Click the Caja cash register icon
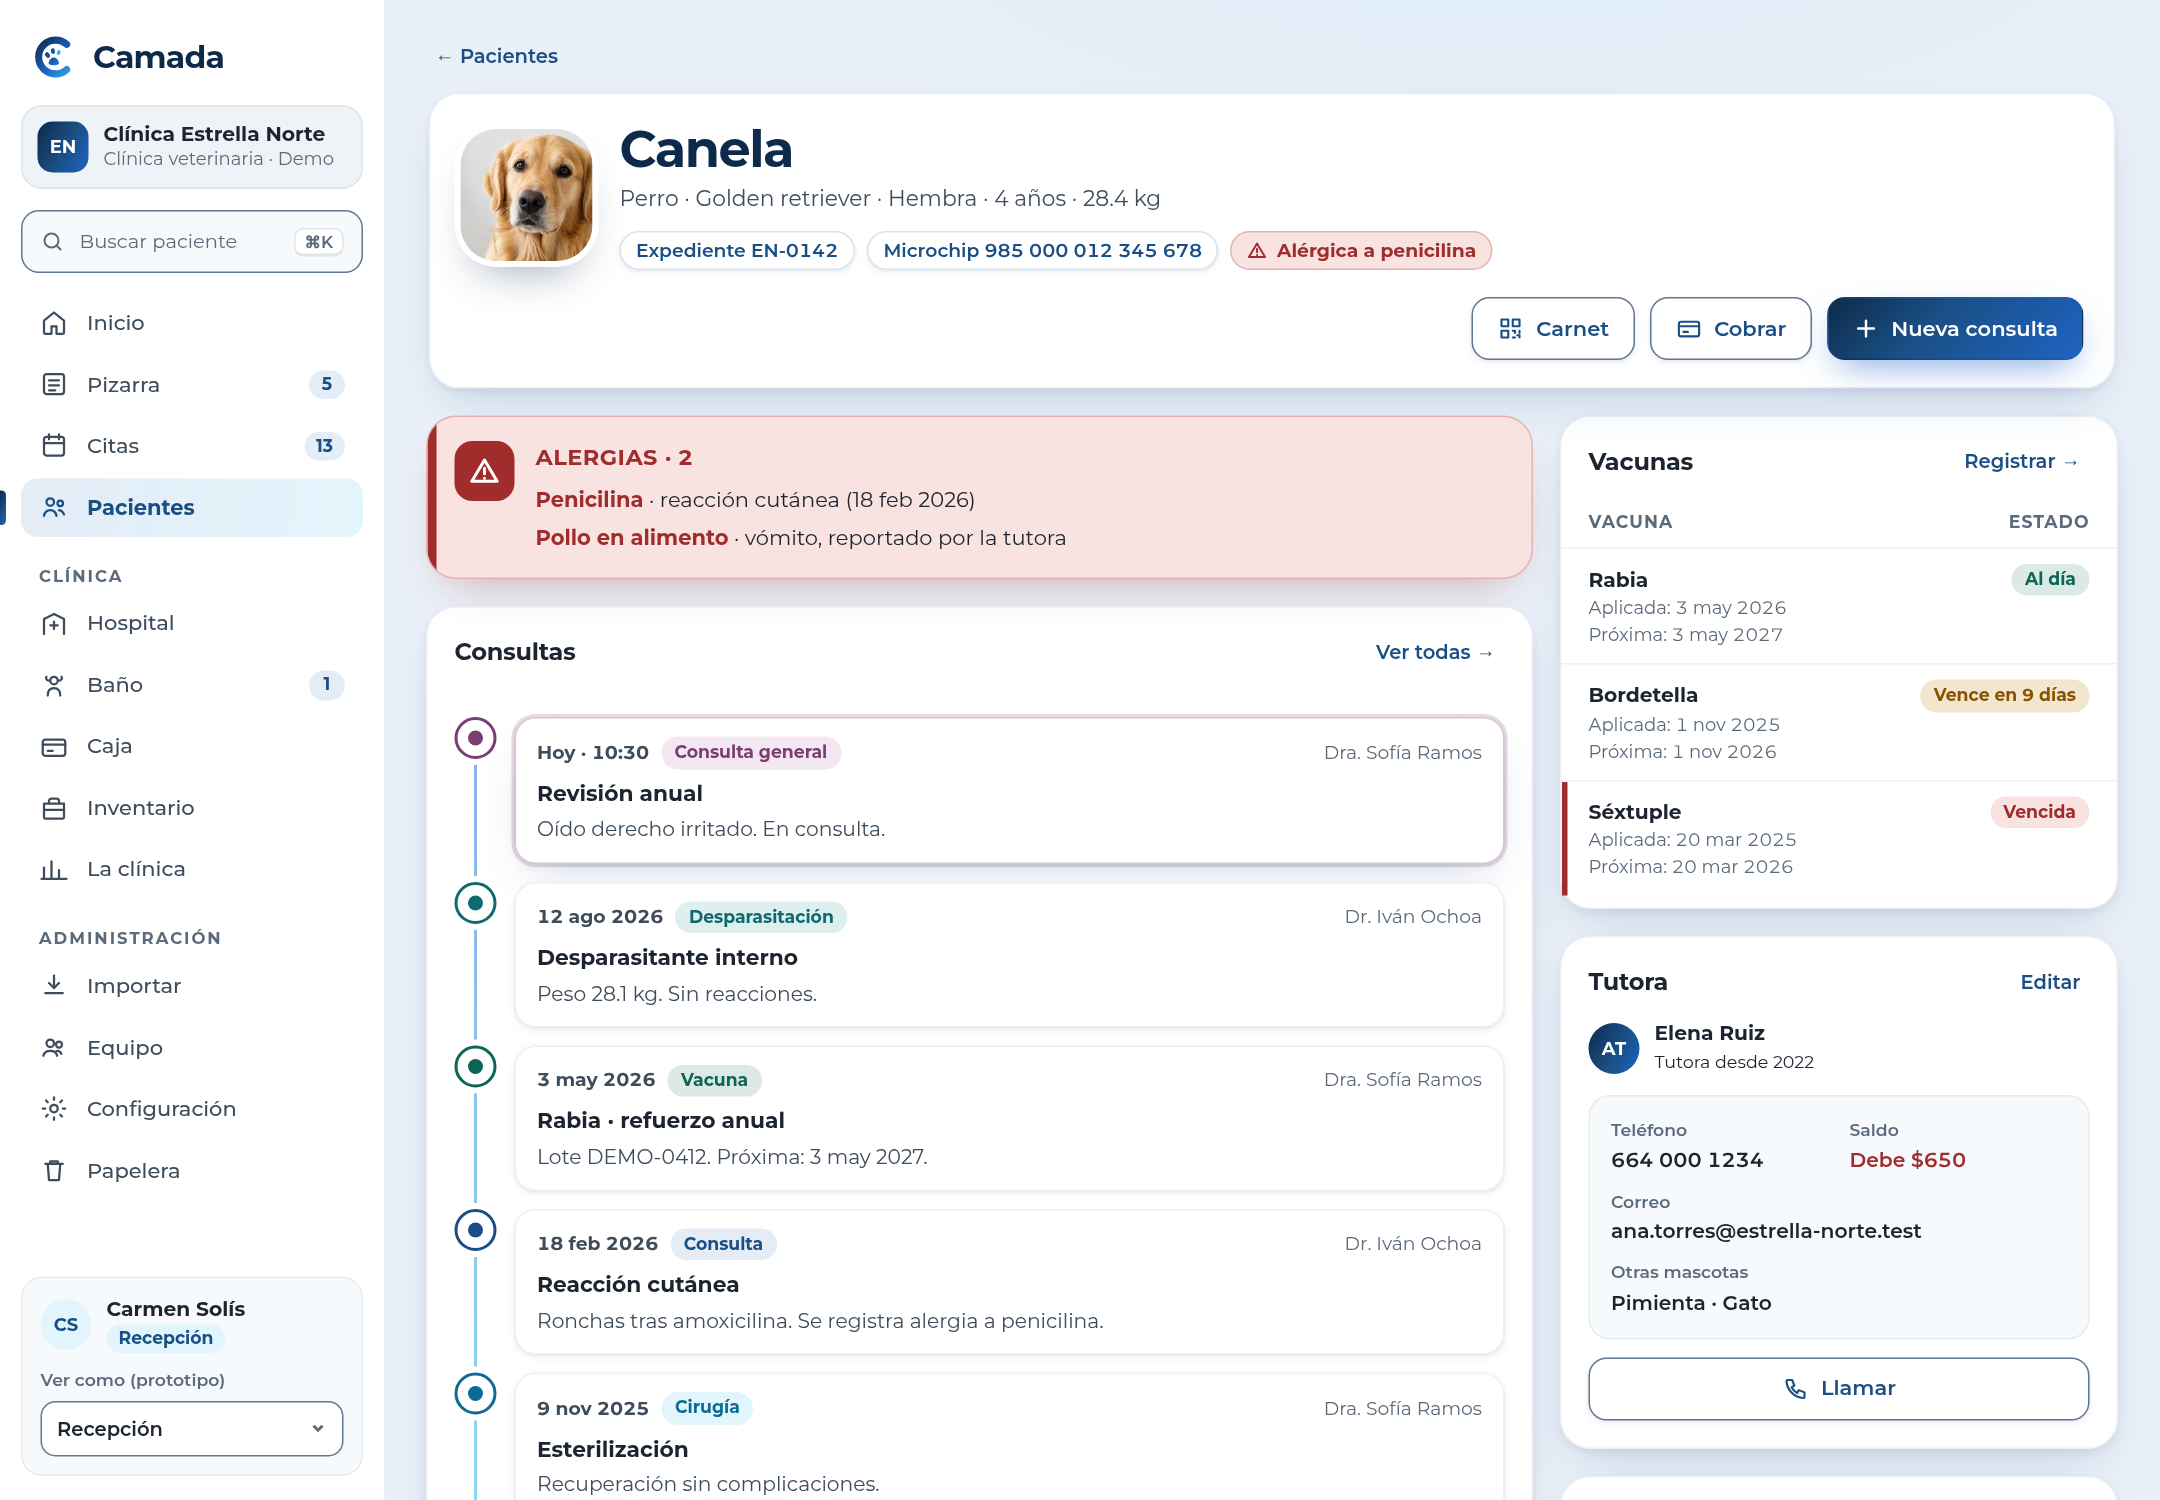 (x=54, y=747)
